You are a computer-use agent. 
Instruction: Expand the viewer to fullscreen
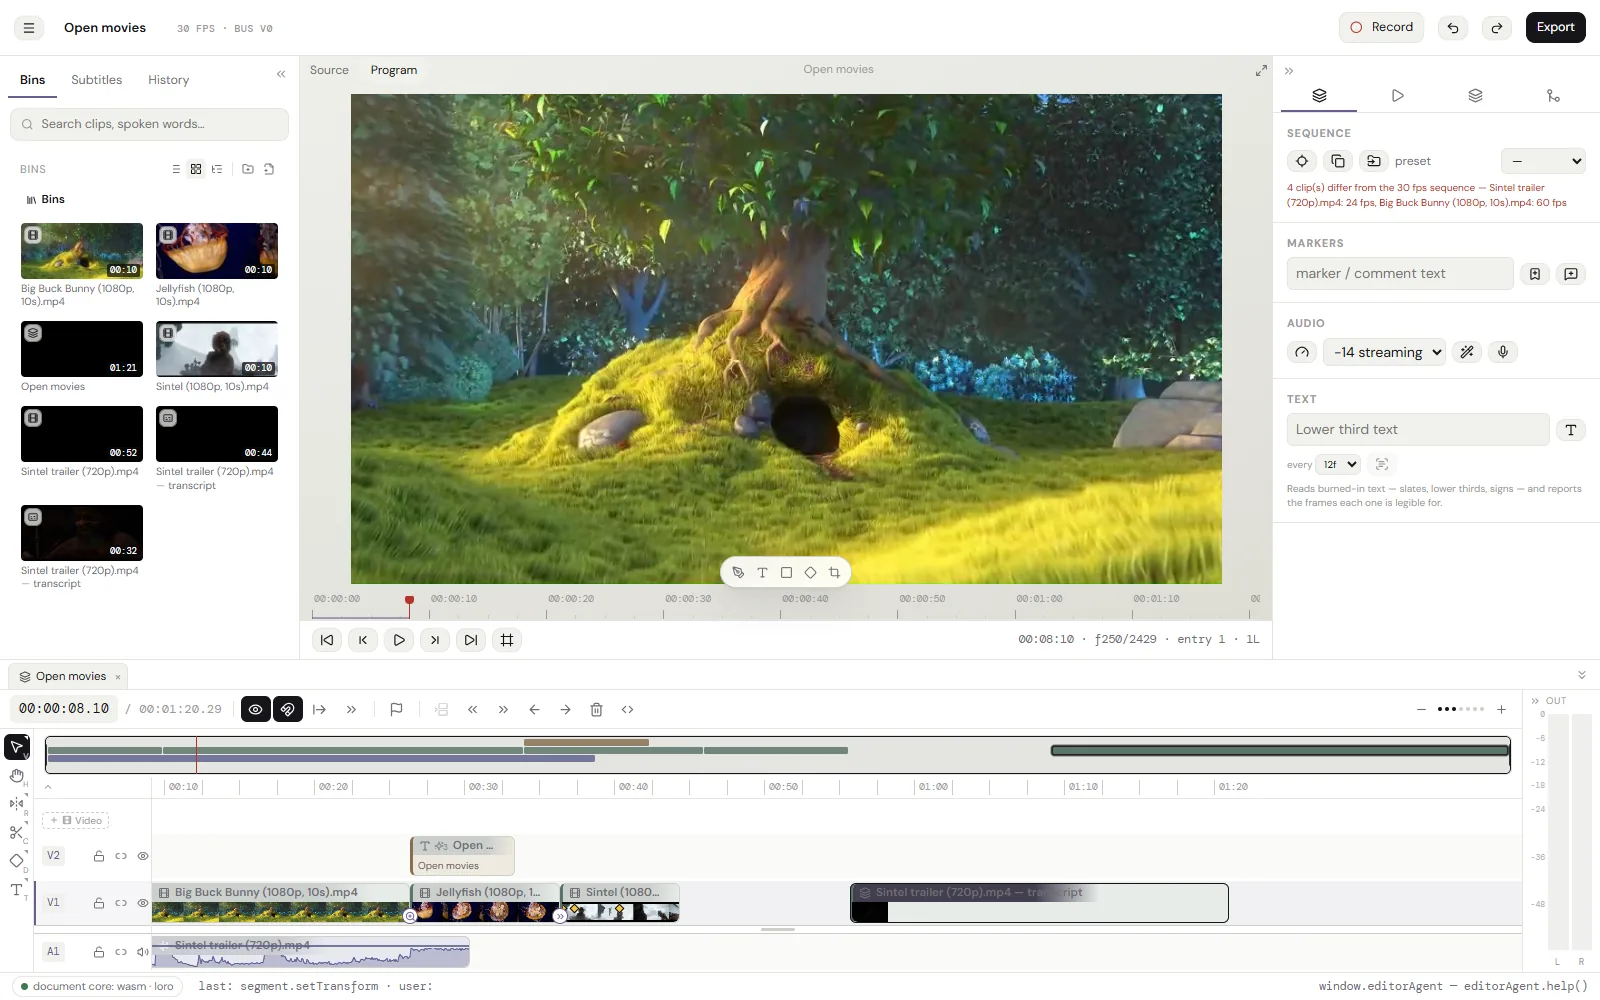point(1261,71)
